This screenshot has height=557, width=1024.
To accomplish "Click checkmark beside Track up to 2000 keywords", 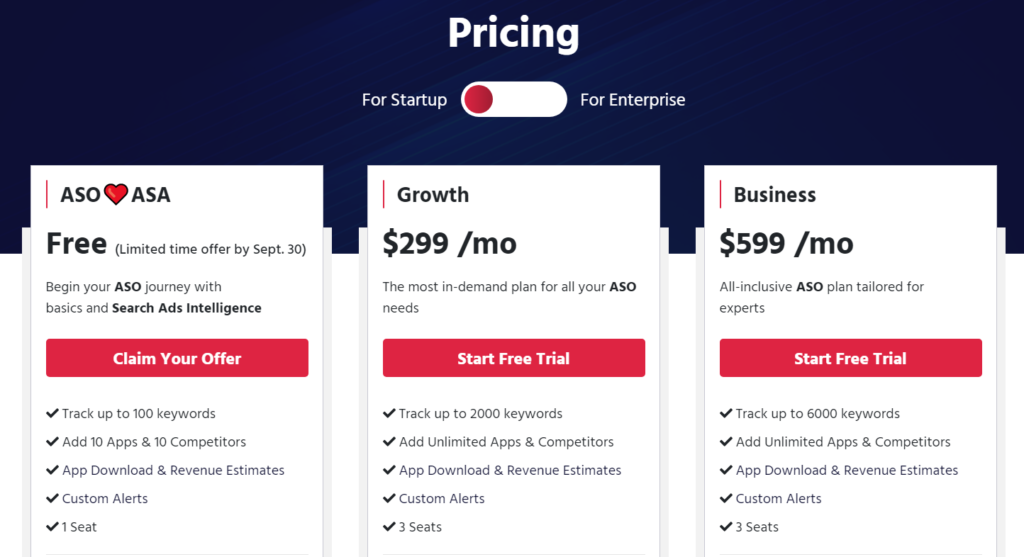I will (389, 413).
